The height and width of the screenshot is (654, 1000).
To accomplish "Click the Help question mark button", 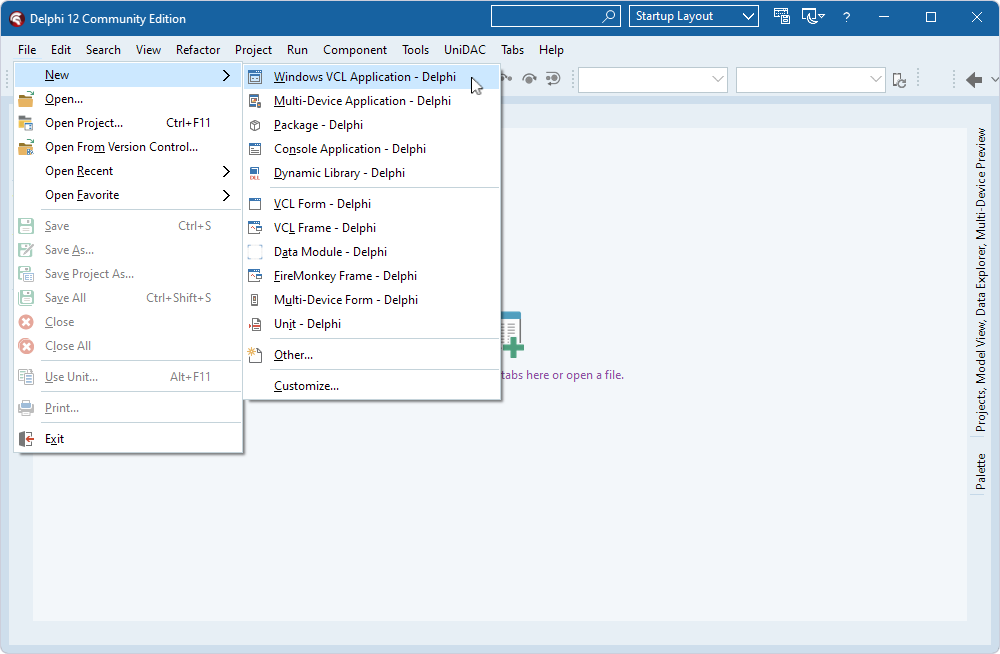I will tap(846, 16).
